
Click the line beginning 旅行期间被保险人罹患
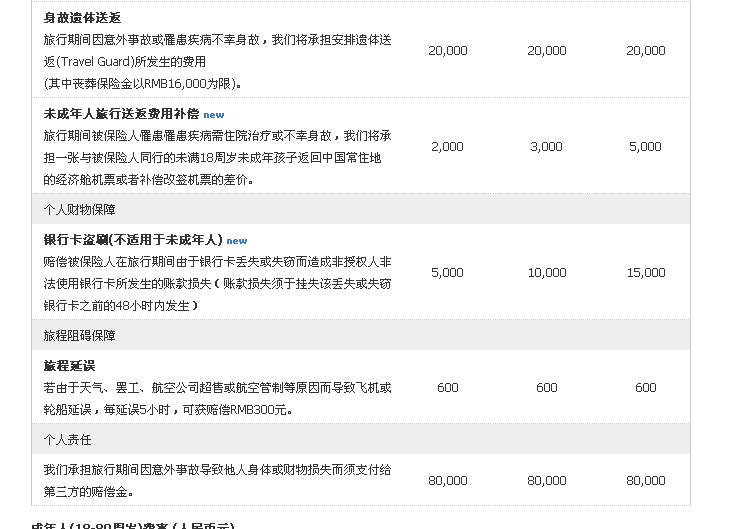(x=217, y=136)
